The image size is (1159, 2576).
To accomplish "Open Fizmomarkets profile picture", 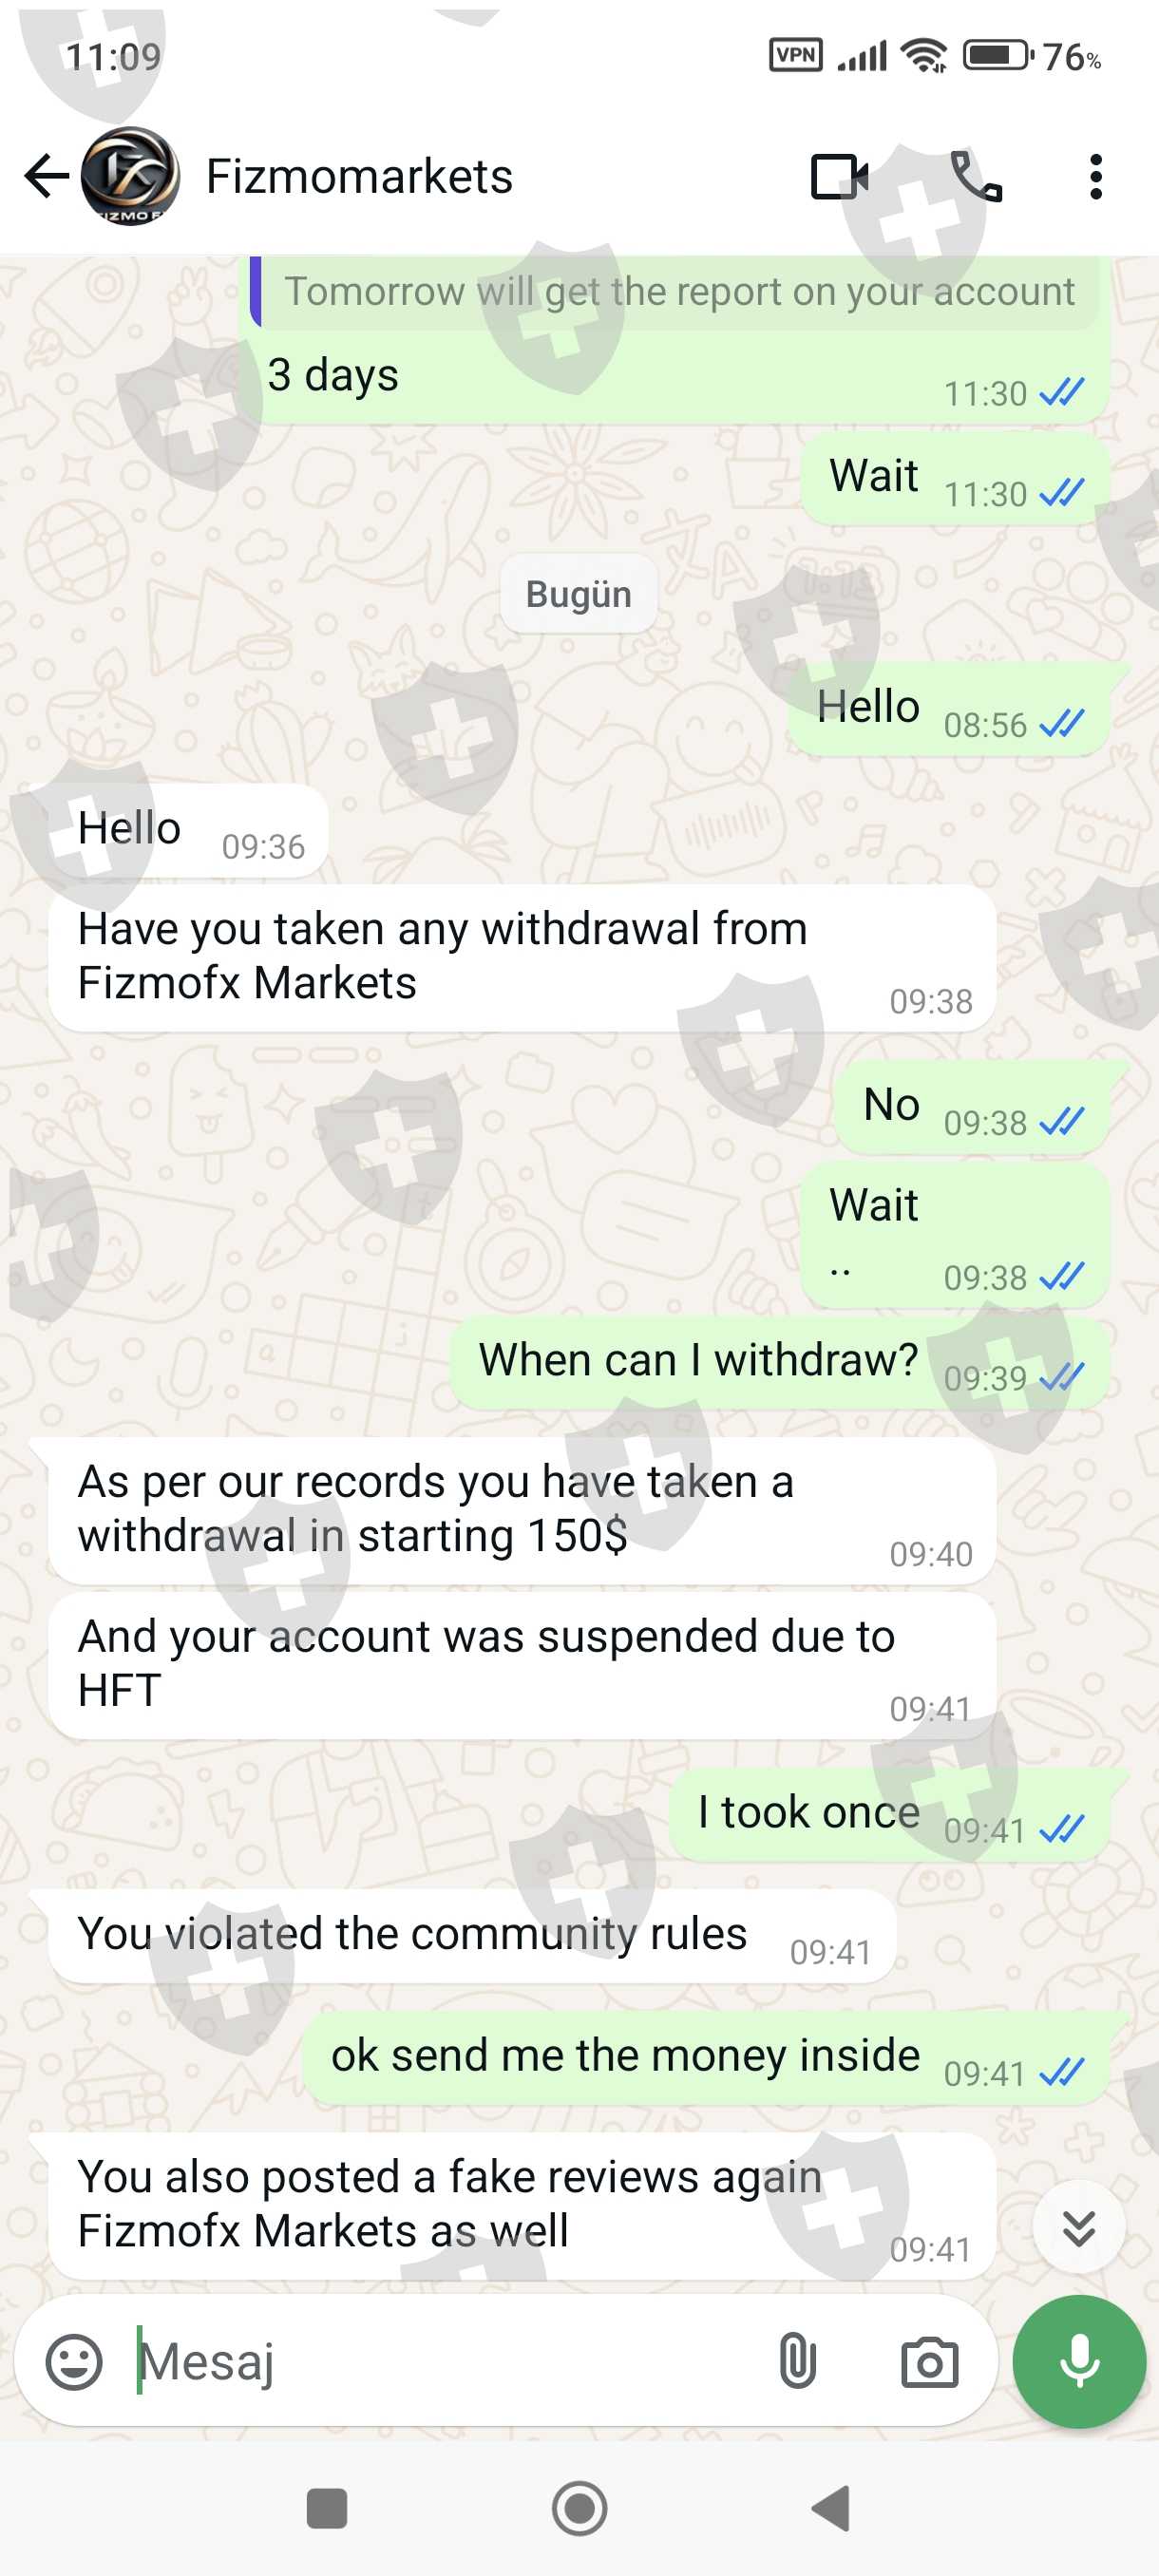I will (x=130, y=176).
